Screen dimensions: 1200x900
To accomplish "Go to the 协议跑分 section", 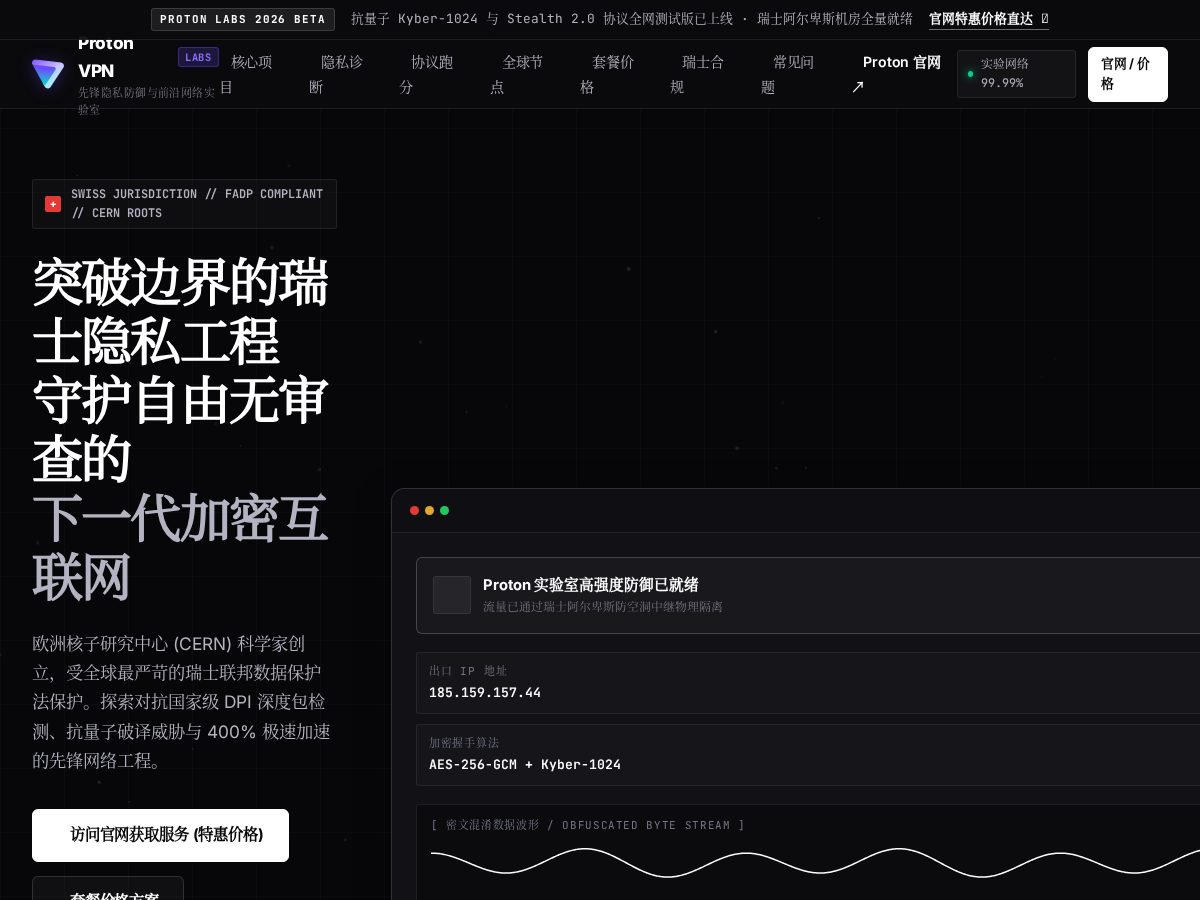I will 427,74.
